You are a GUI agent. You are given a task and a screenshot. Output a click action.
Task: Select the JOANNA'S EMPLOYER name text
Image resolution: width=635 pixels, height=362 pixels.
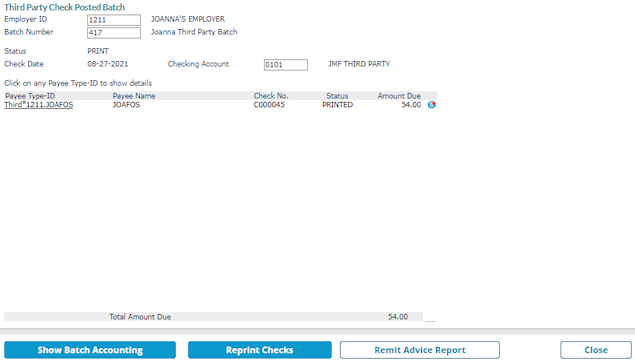[188, 19]
